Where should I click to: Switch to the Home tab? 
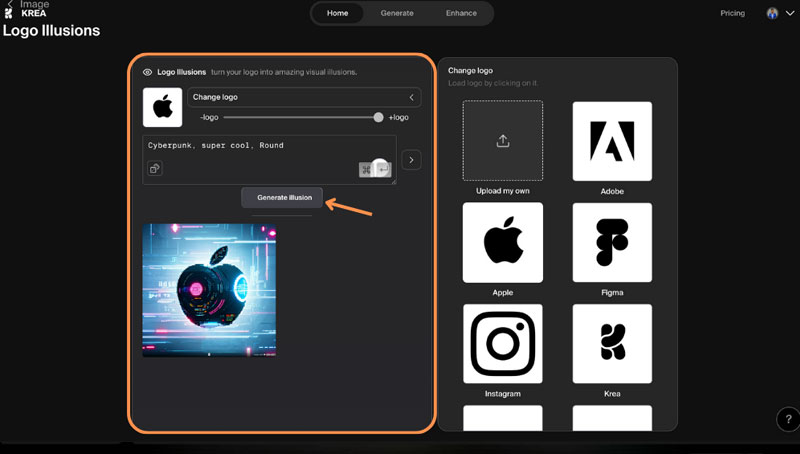tap(337, 13)
